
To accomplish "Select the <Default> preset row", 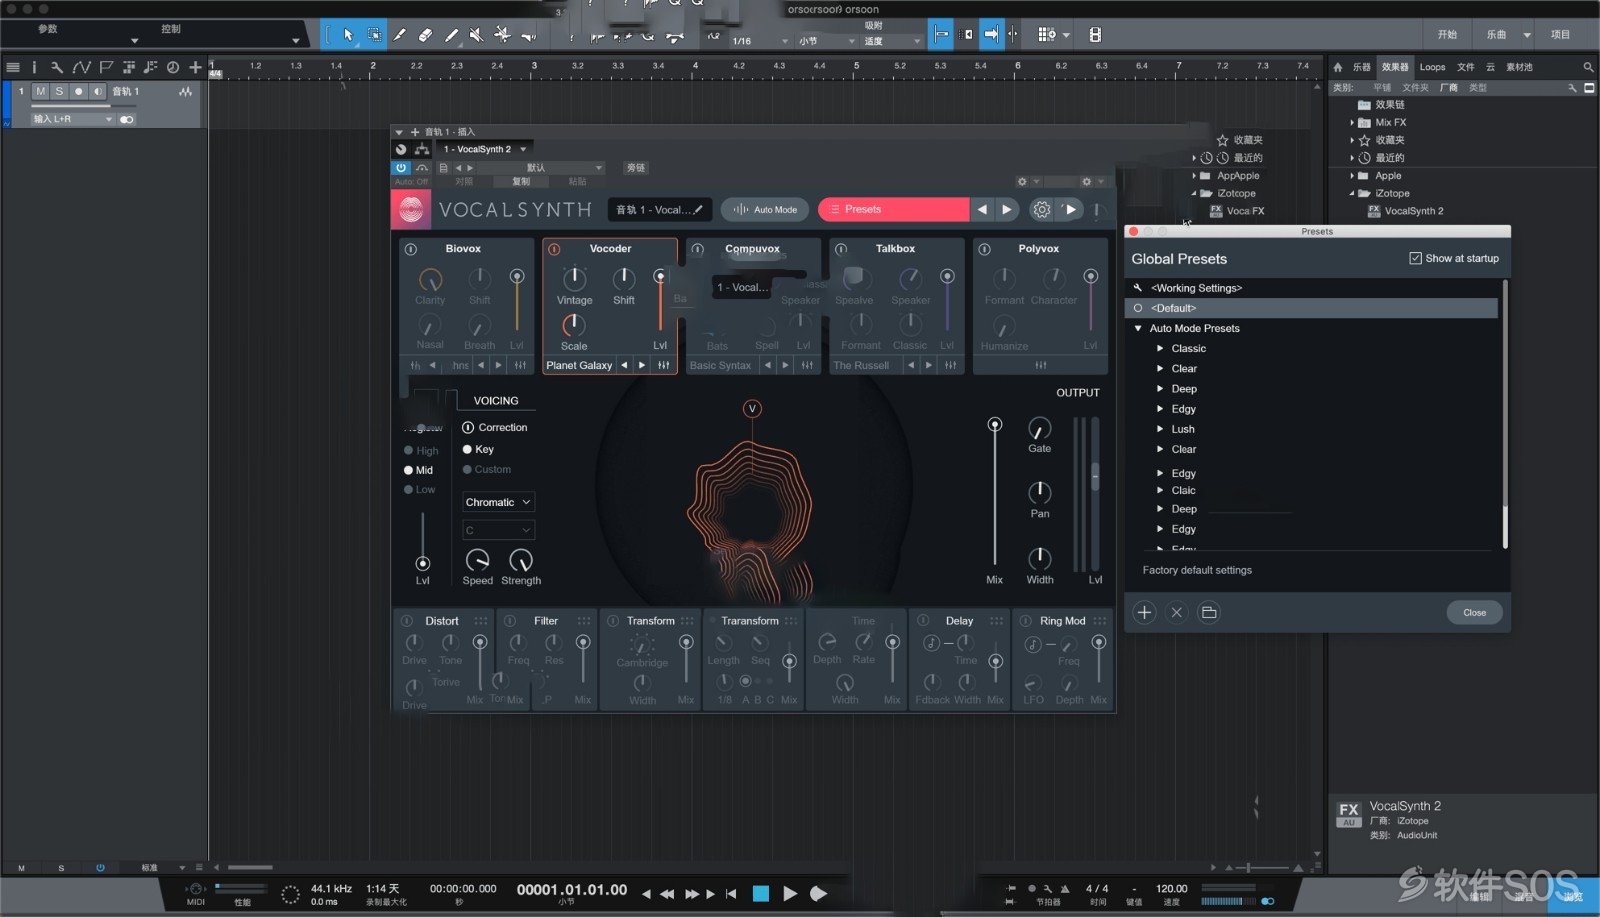I will point(1312,308).
